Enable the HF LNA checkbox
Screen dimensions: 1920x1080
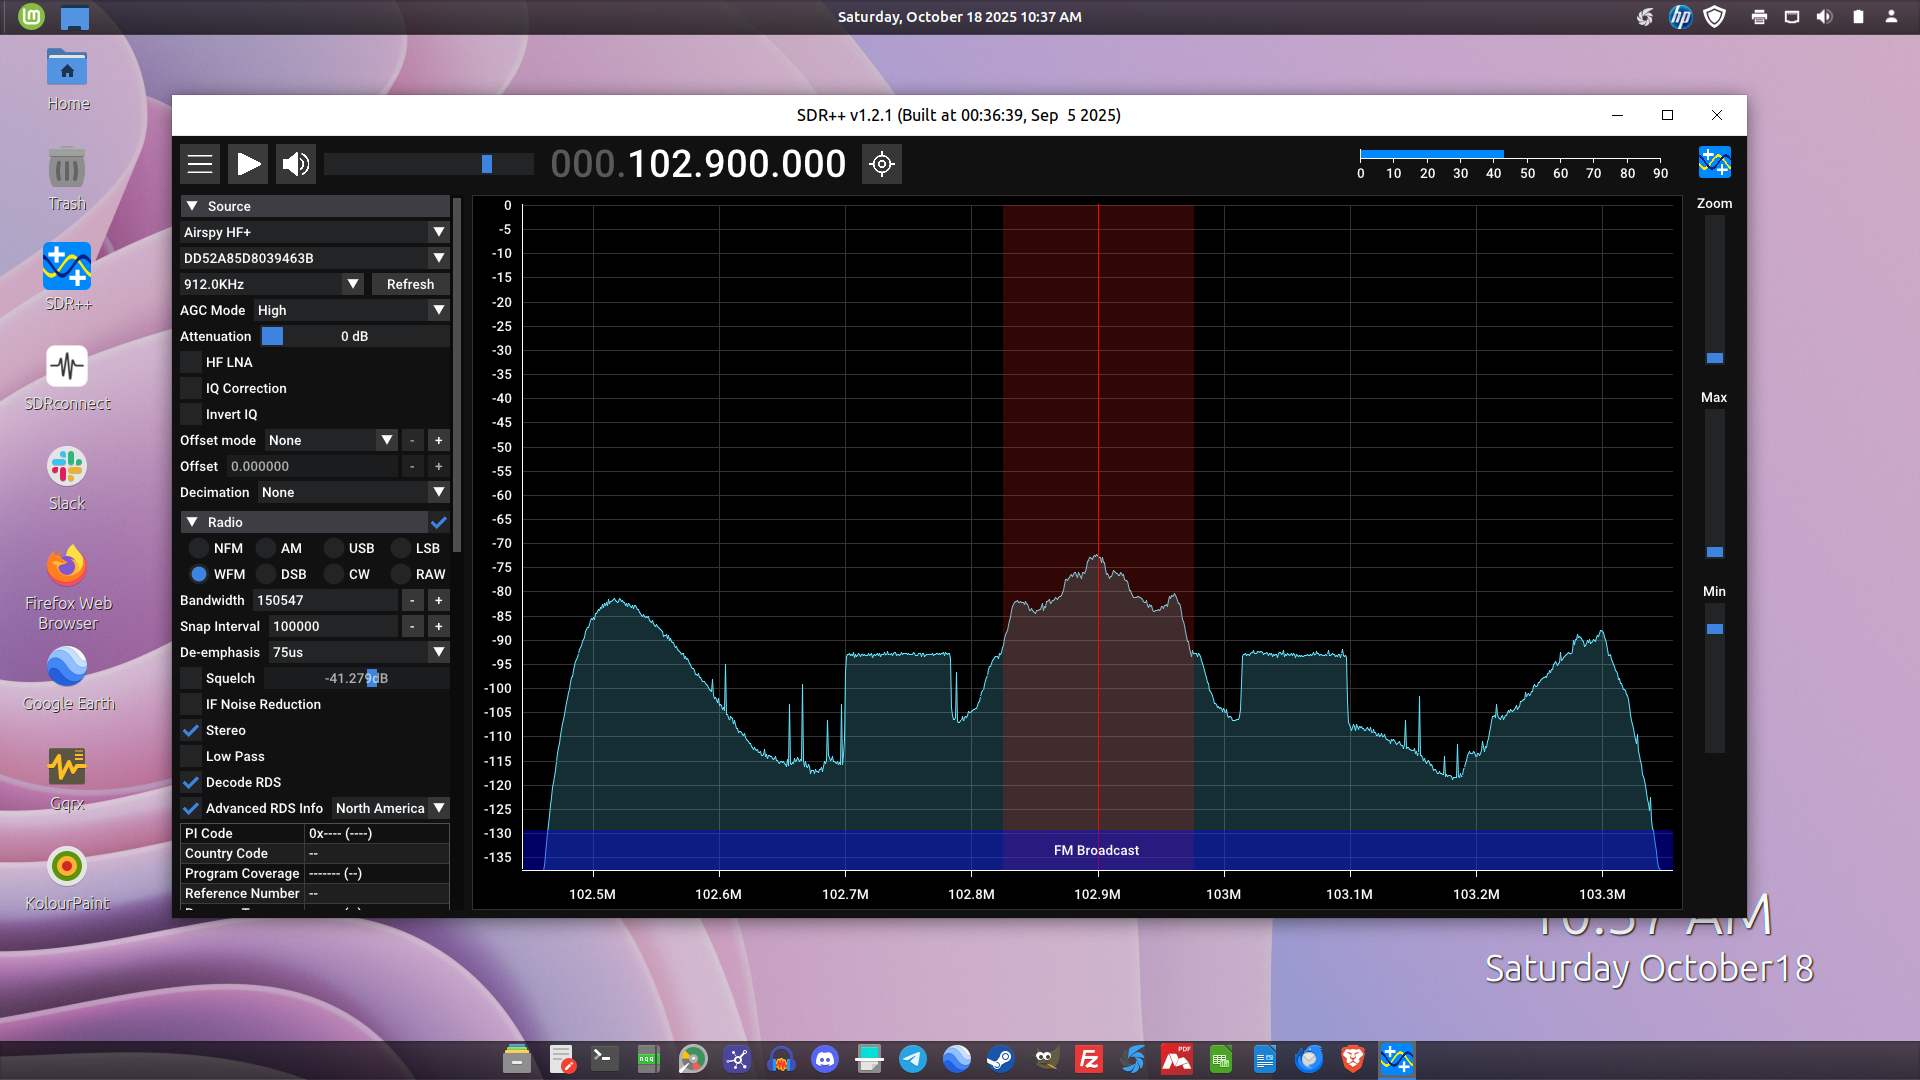[x=191, y=362]
